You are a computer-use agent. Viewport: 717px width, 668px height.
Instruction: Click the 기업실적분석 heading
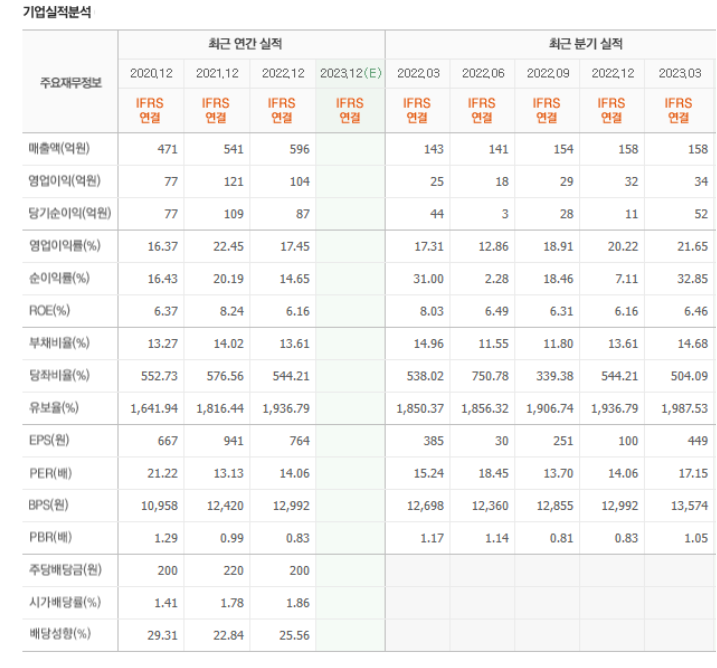(x=57, y=12)
